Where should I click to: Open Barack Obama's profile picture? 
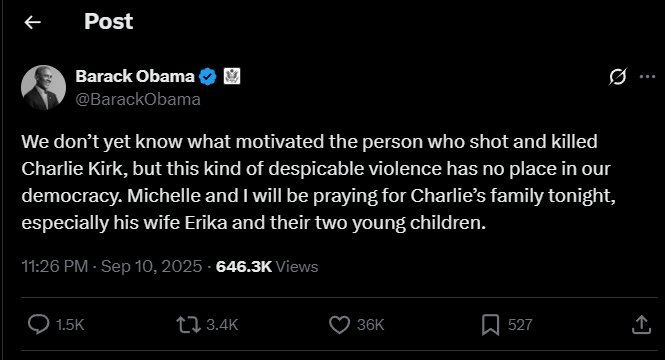(43, 87)
